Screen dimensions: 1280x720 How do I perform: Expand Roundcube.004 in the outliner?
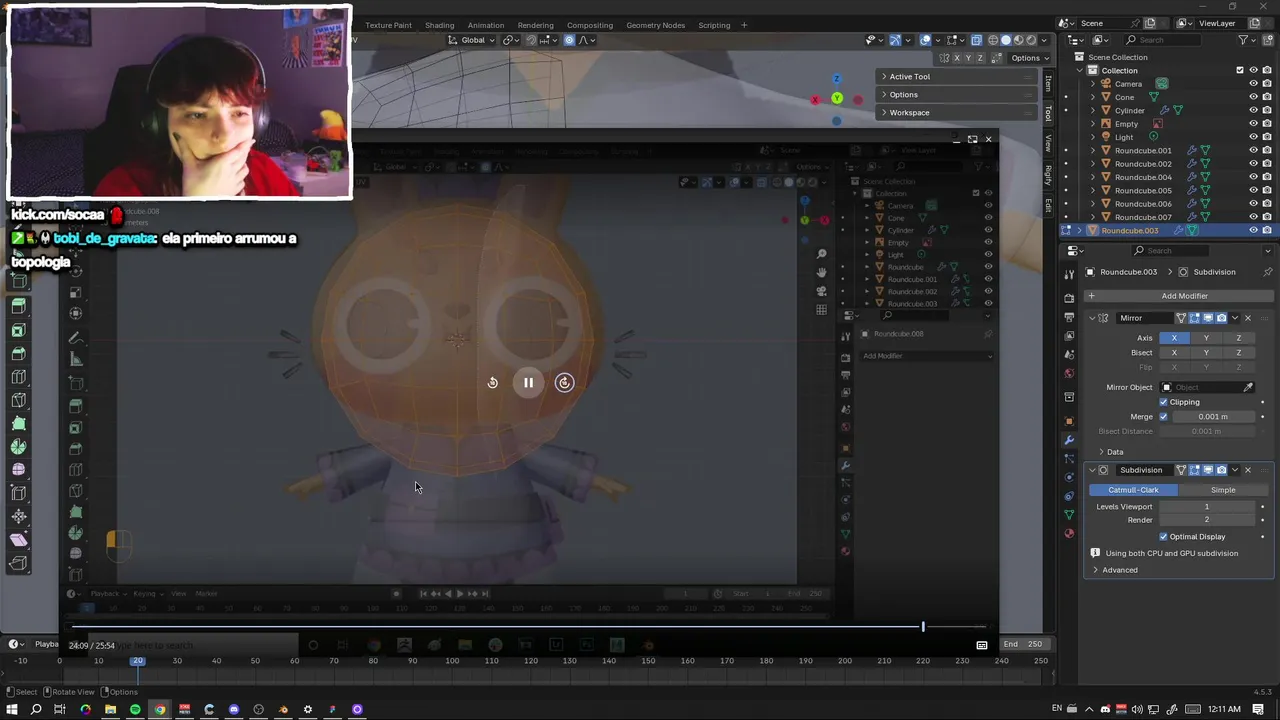[x=1093, y=177]
